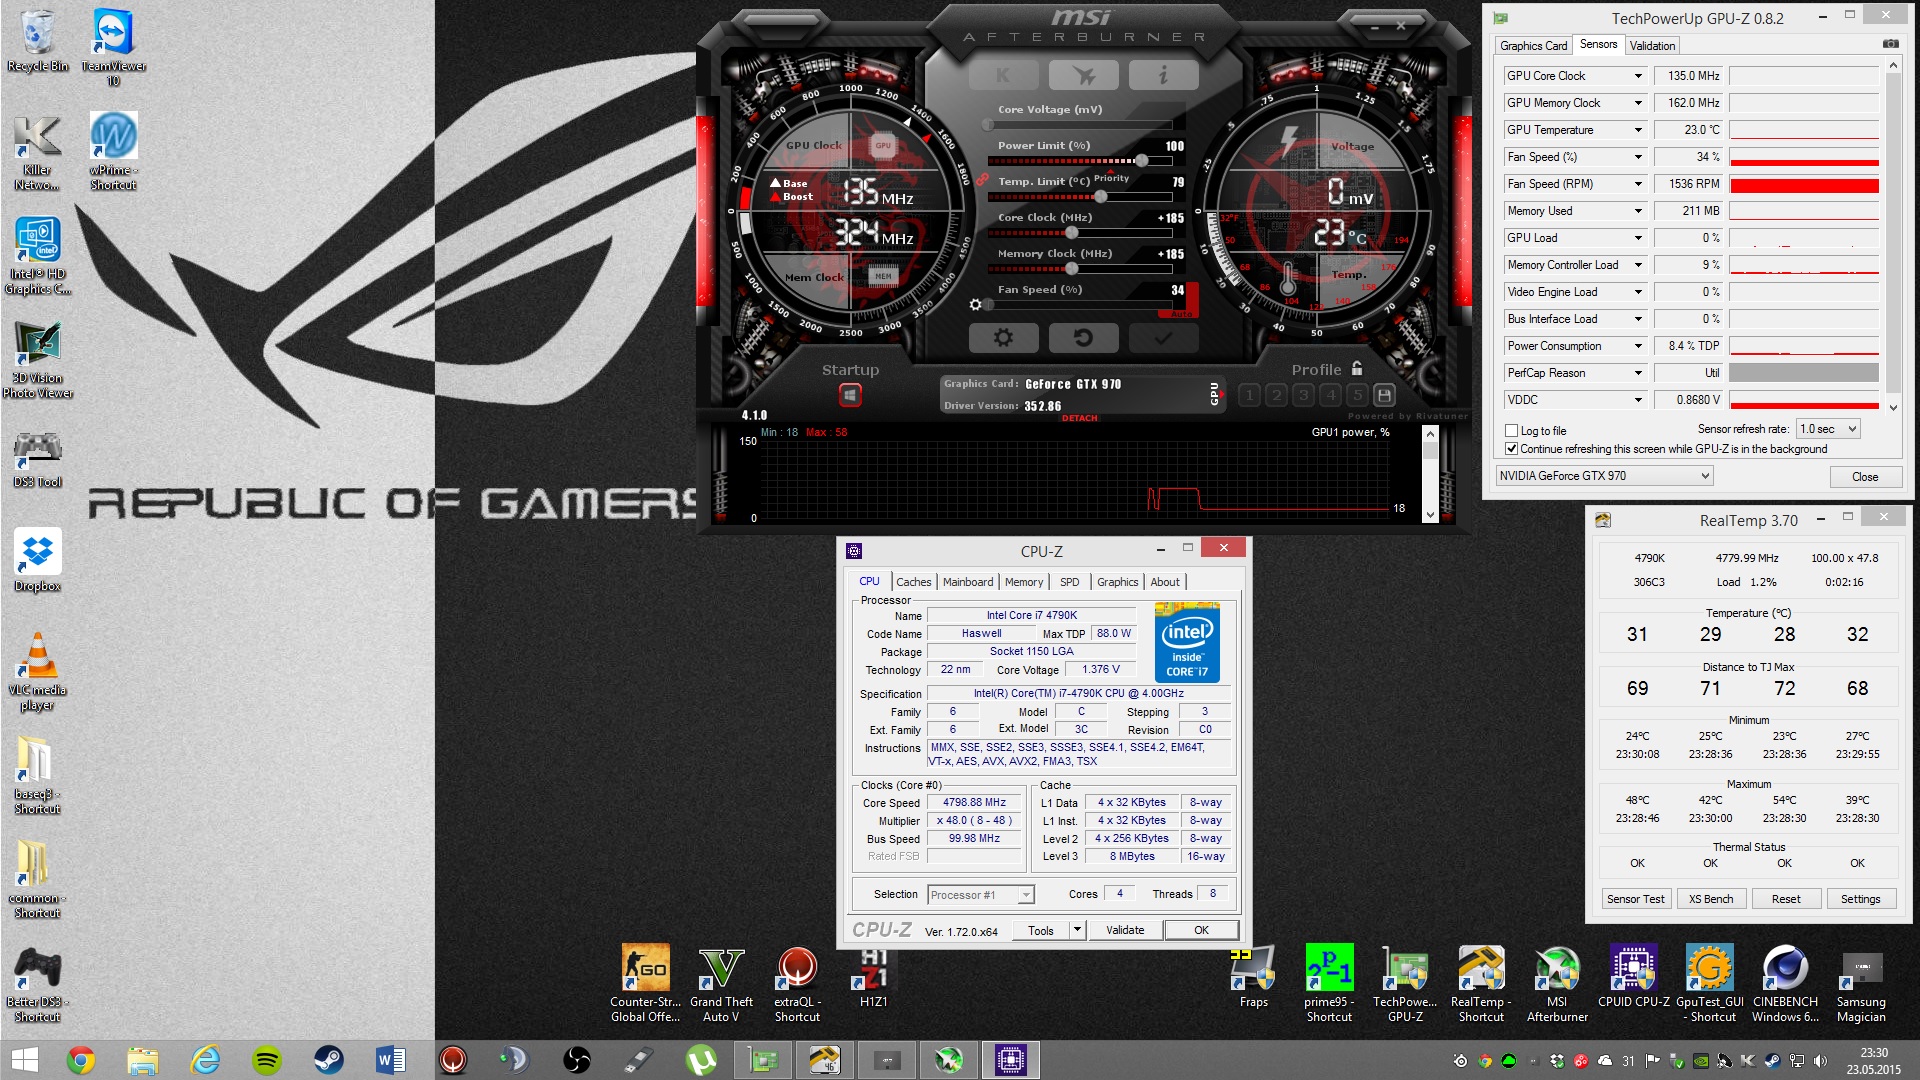The height and width of the screenshot is (1080, 1920).
Task: Open CINEBENCH desktop shortcut
Action: coord(1785,984)
